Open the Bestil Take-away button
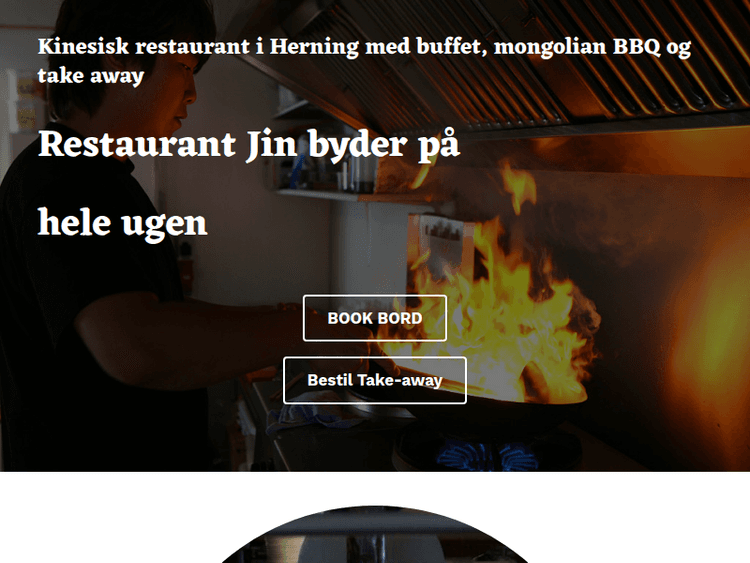This screenshot has width=750, height=563. coord(375,380)
